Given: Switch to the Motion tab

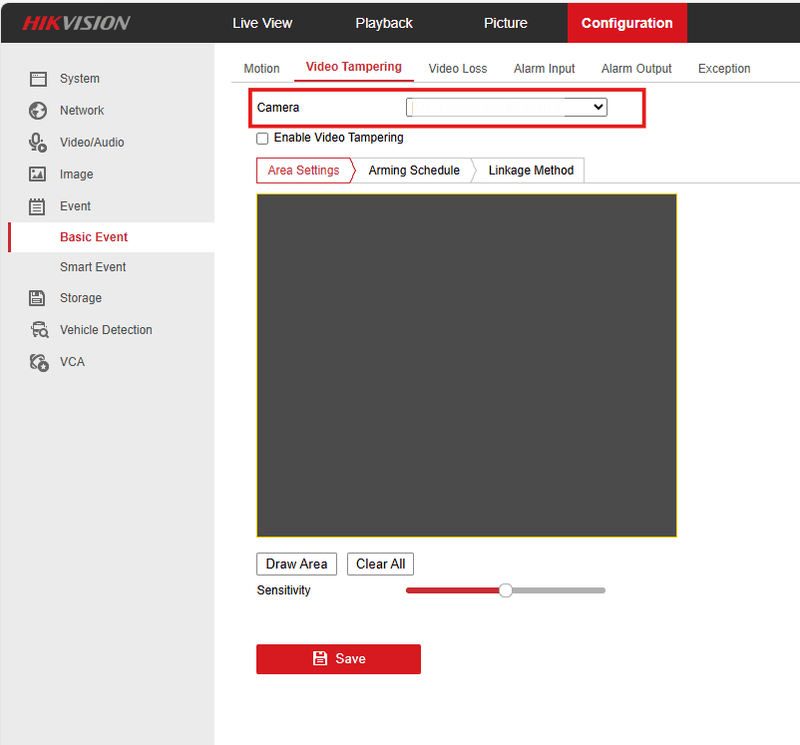Looking at the screenshot, I should (261, 68).
